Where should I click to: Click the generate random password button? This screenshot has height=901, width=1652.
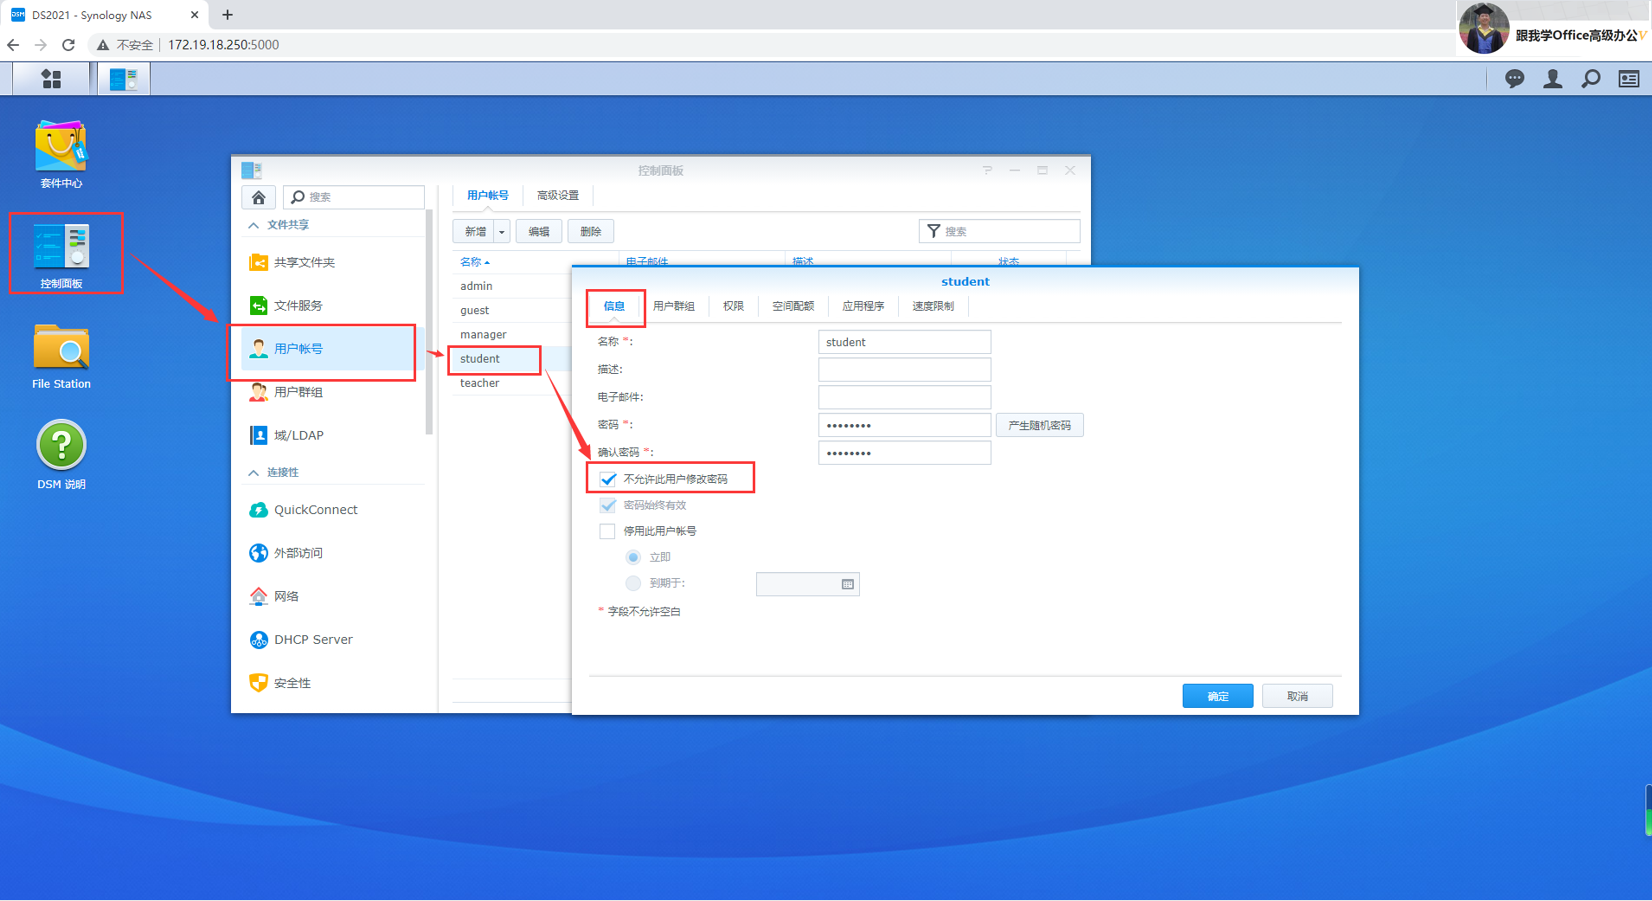1039,425
